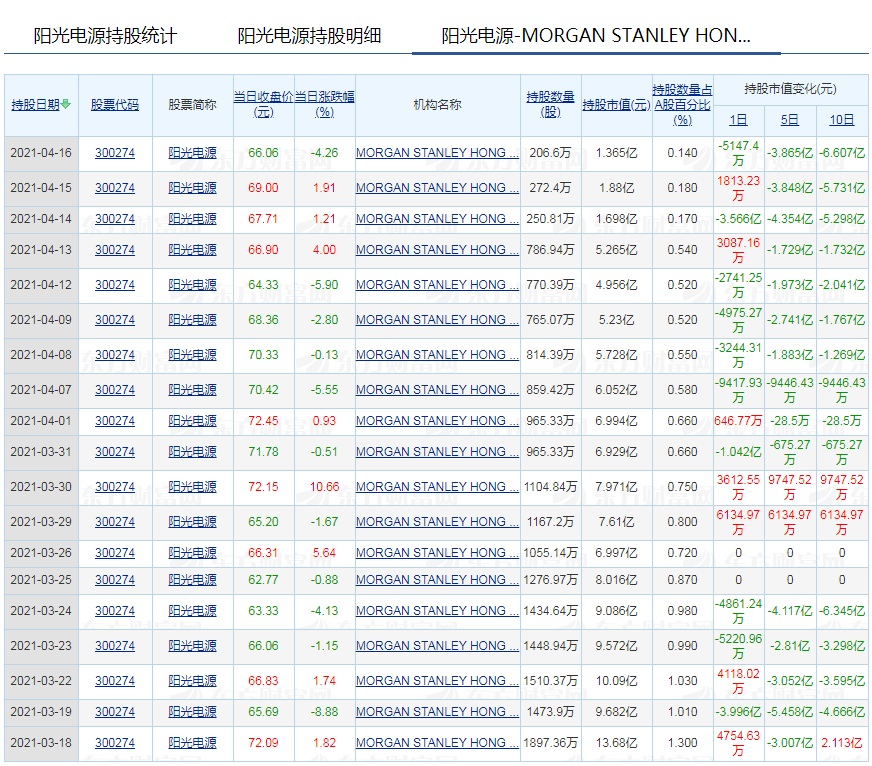Select the 阳光电源-MORGAN STANLEY HON... tab

pos(596,36)
